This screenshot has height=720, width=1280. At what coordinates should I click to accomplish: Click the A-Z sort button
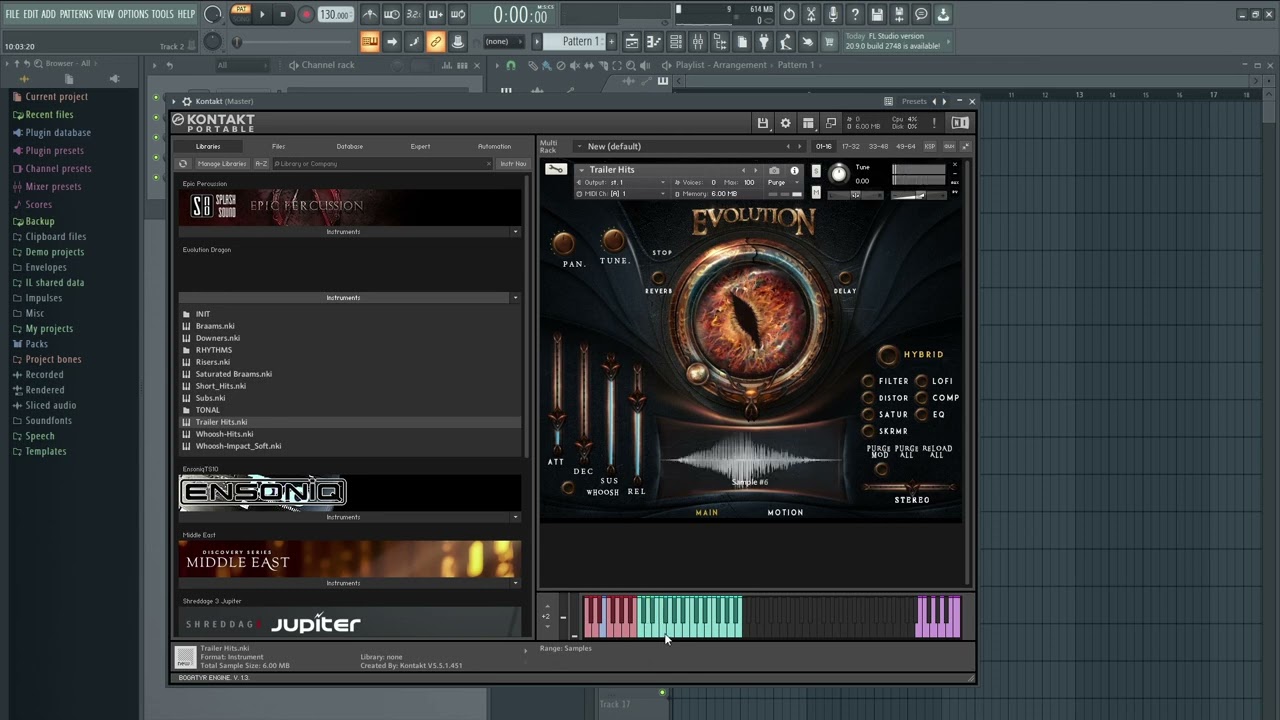pos(261,163)
